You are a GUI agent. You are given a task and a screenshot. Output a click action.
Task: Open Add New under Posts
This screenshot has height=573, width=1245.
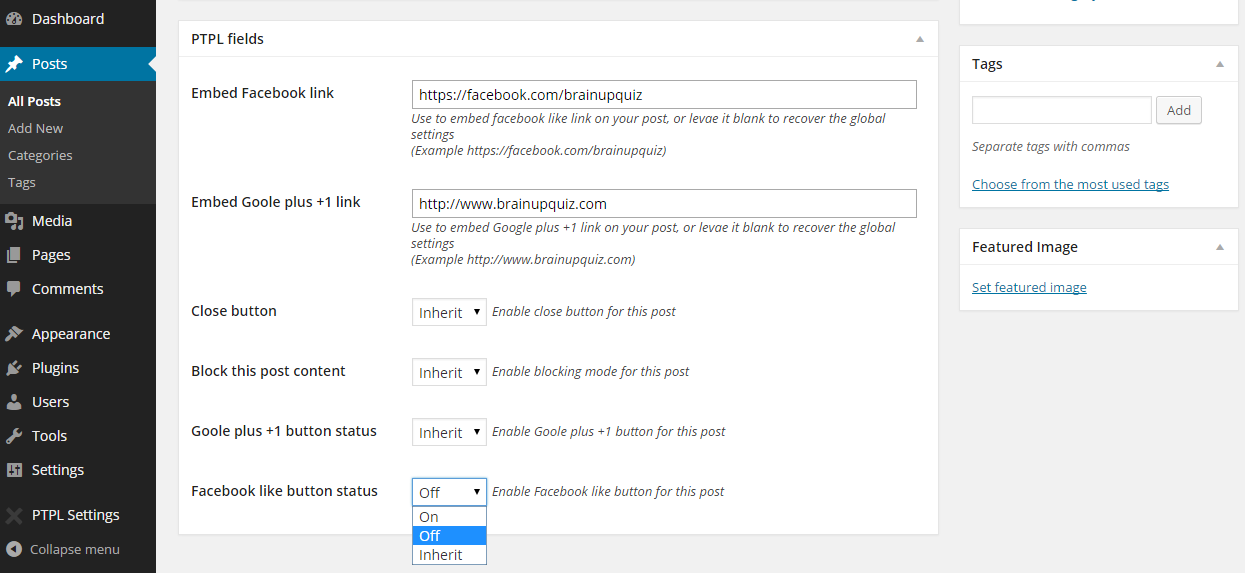(35, 128)
